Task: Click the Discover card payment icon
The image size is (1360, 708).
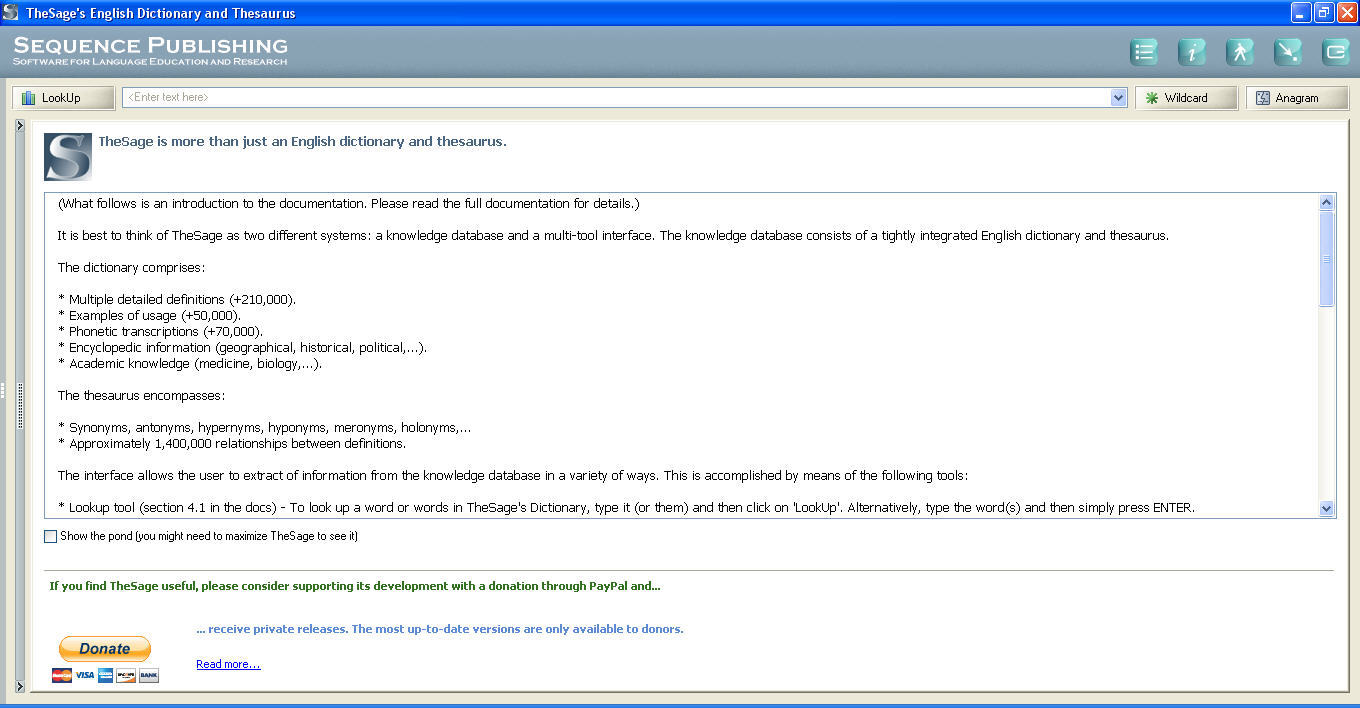Action: (x=126, y=675)
